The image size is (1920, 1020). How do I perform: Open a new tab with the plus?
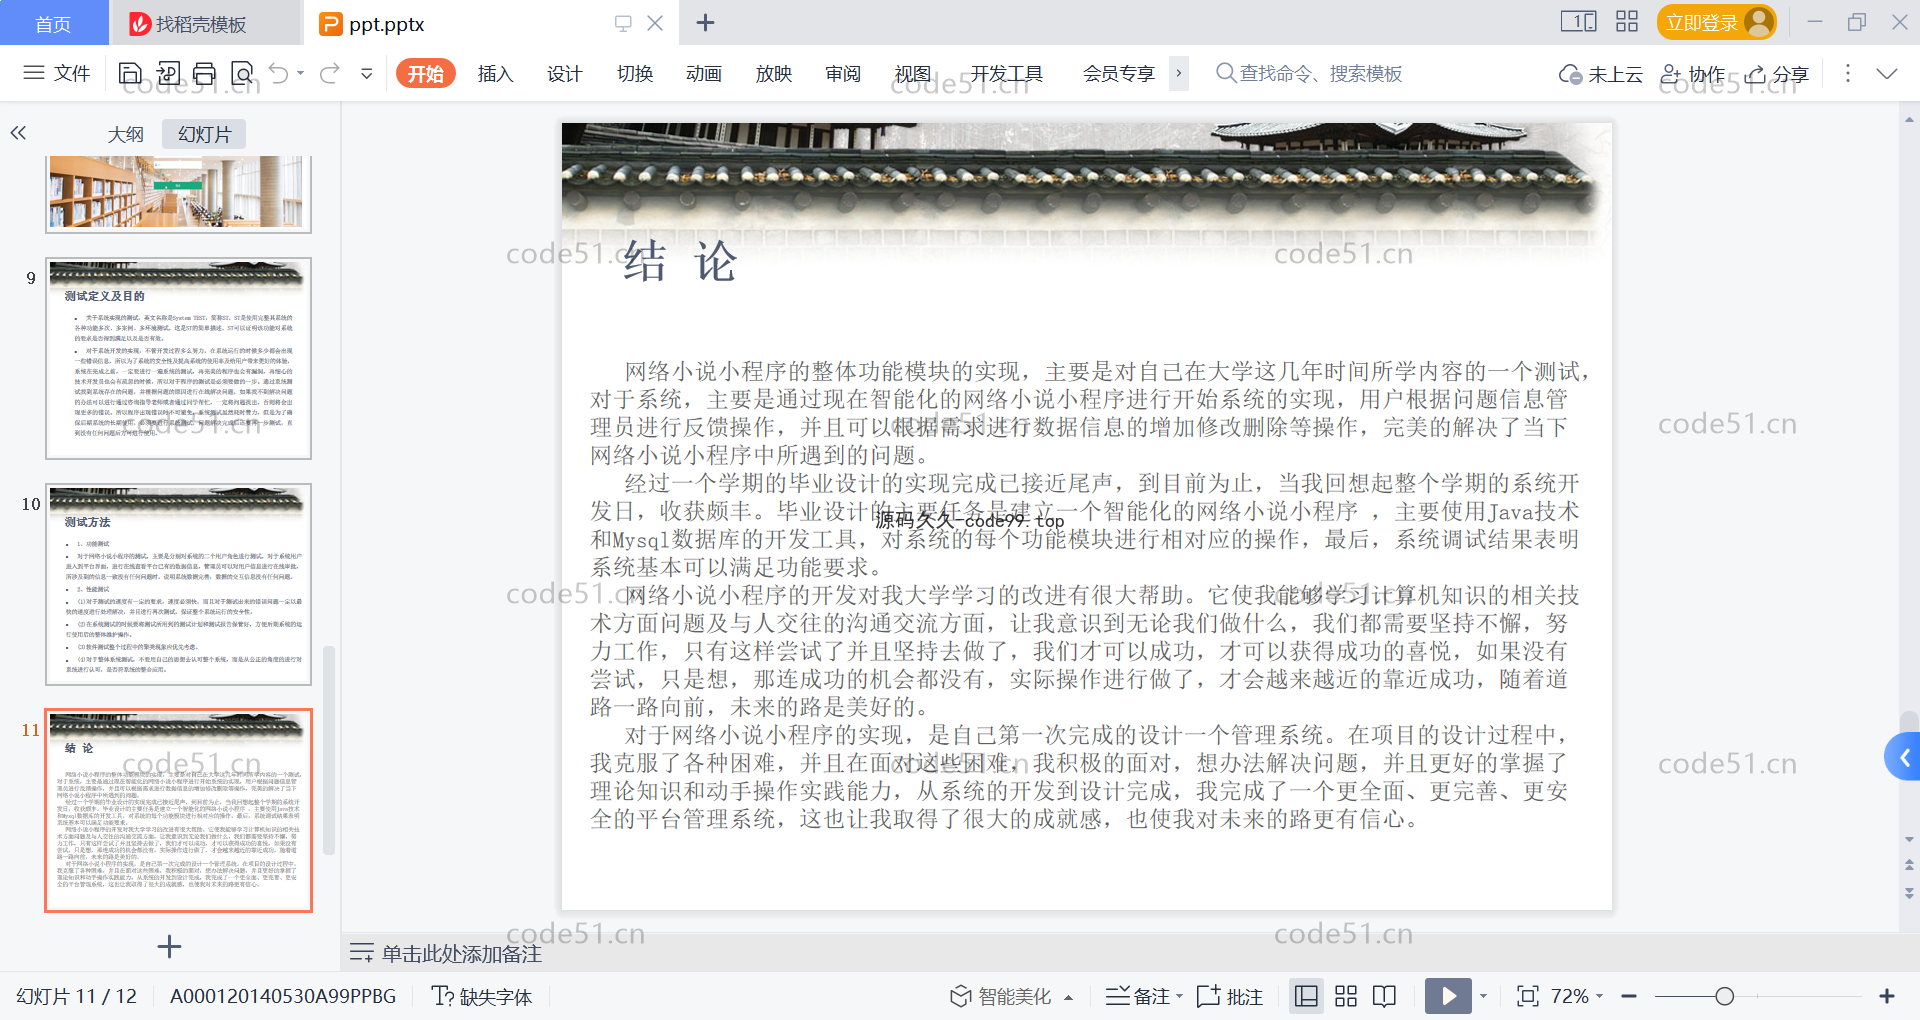[x=705, y=22]
